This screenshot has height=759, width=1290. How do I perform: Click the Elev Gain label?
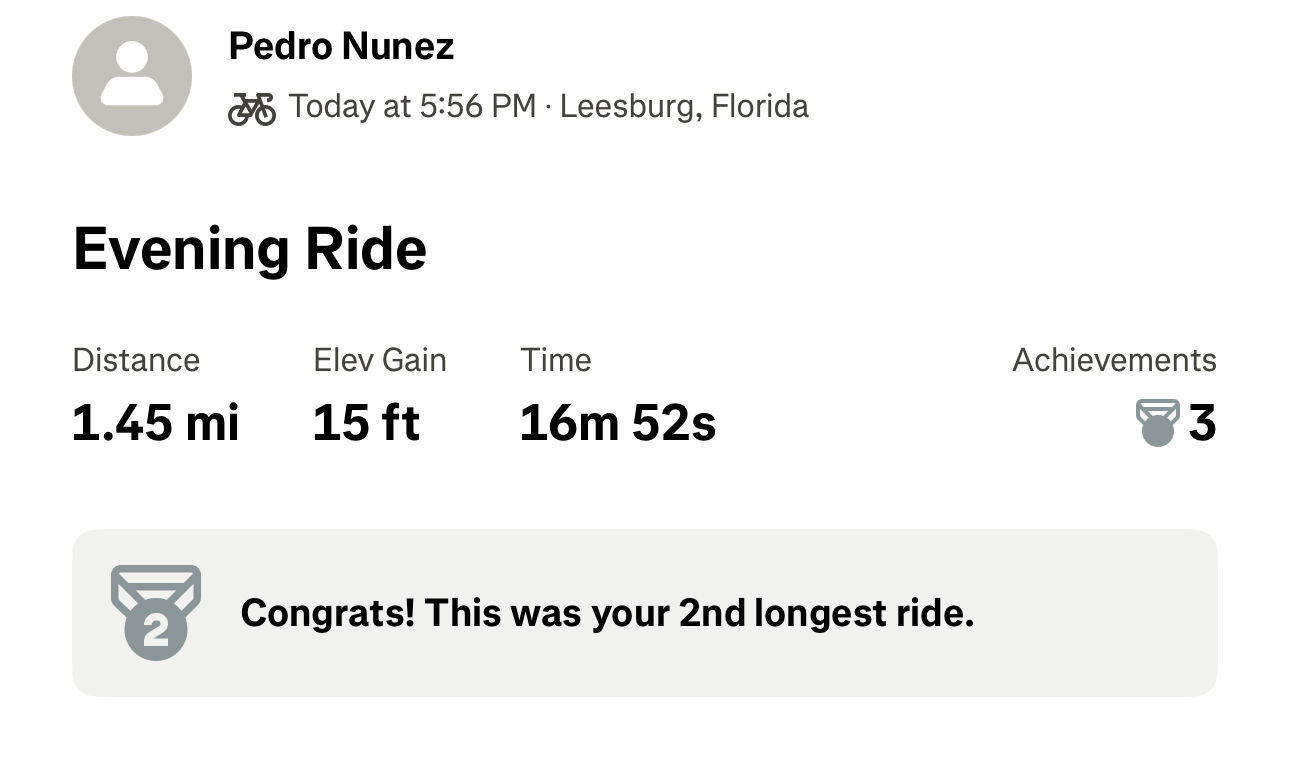(380, 360)
